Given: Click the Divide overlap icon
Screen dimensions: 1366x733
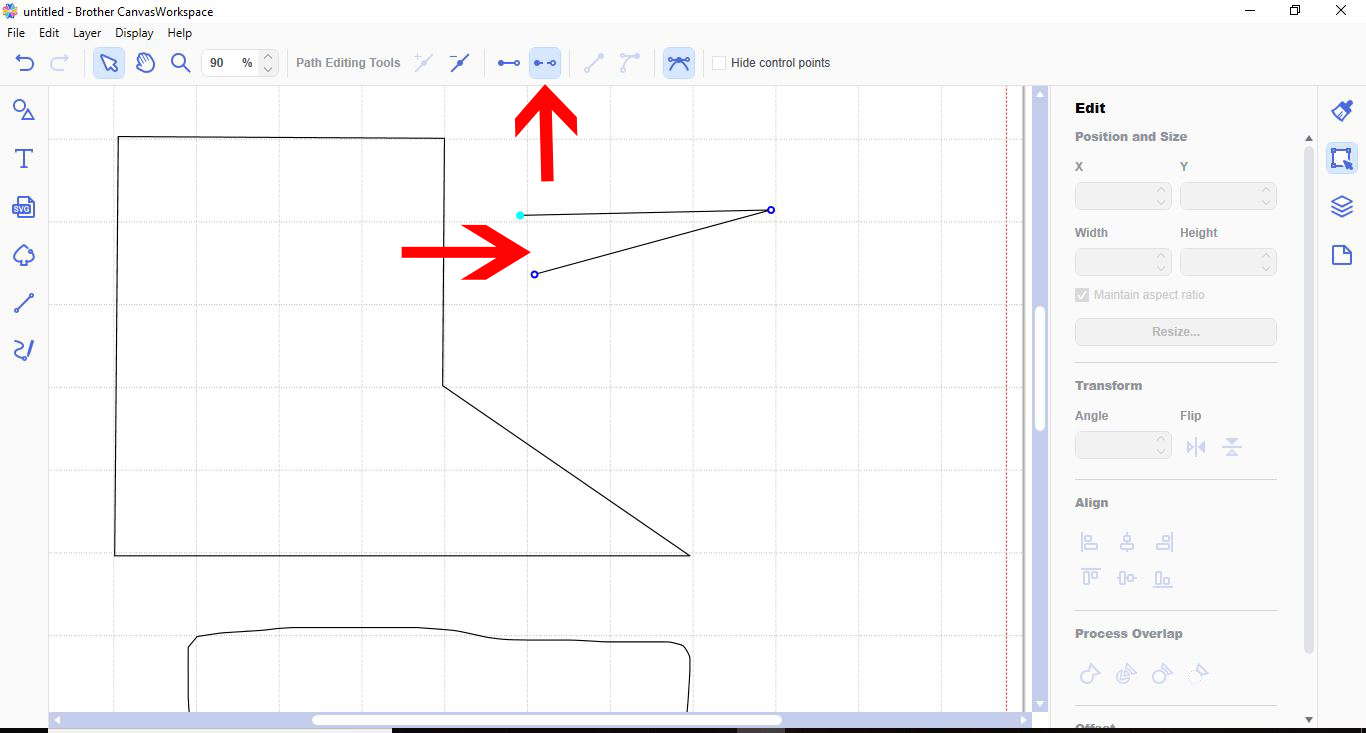Looking at the screenshot, I should coord(1126,674).
